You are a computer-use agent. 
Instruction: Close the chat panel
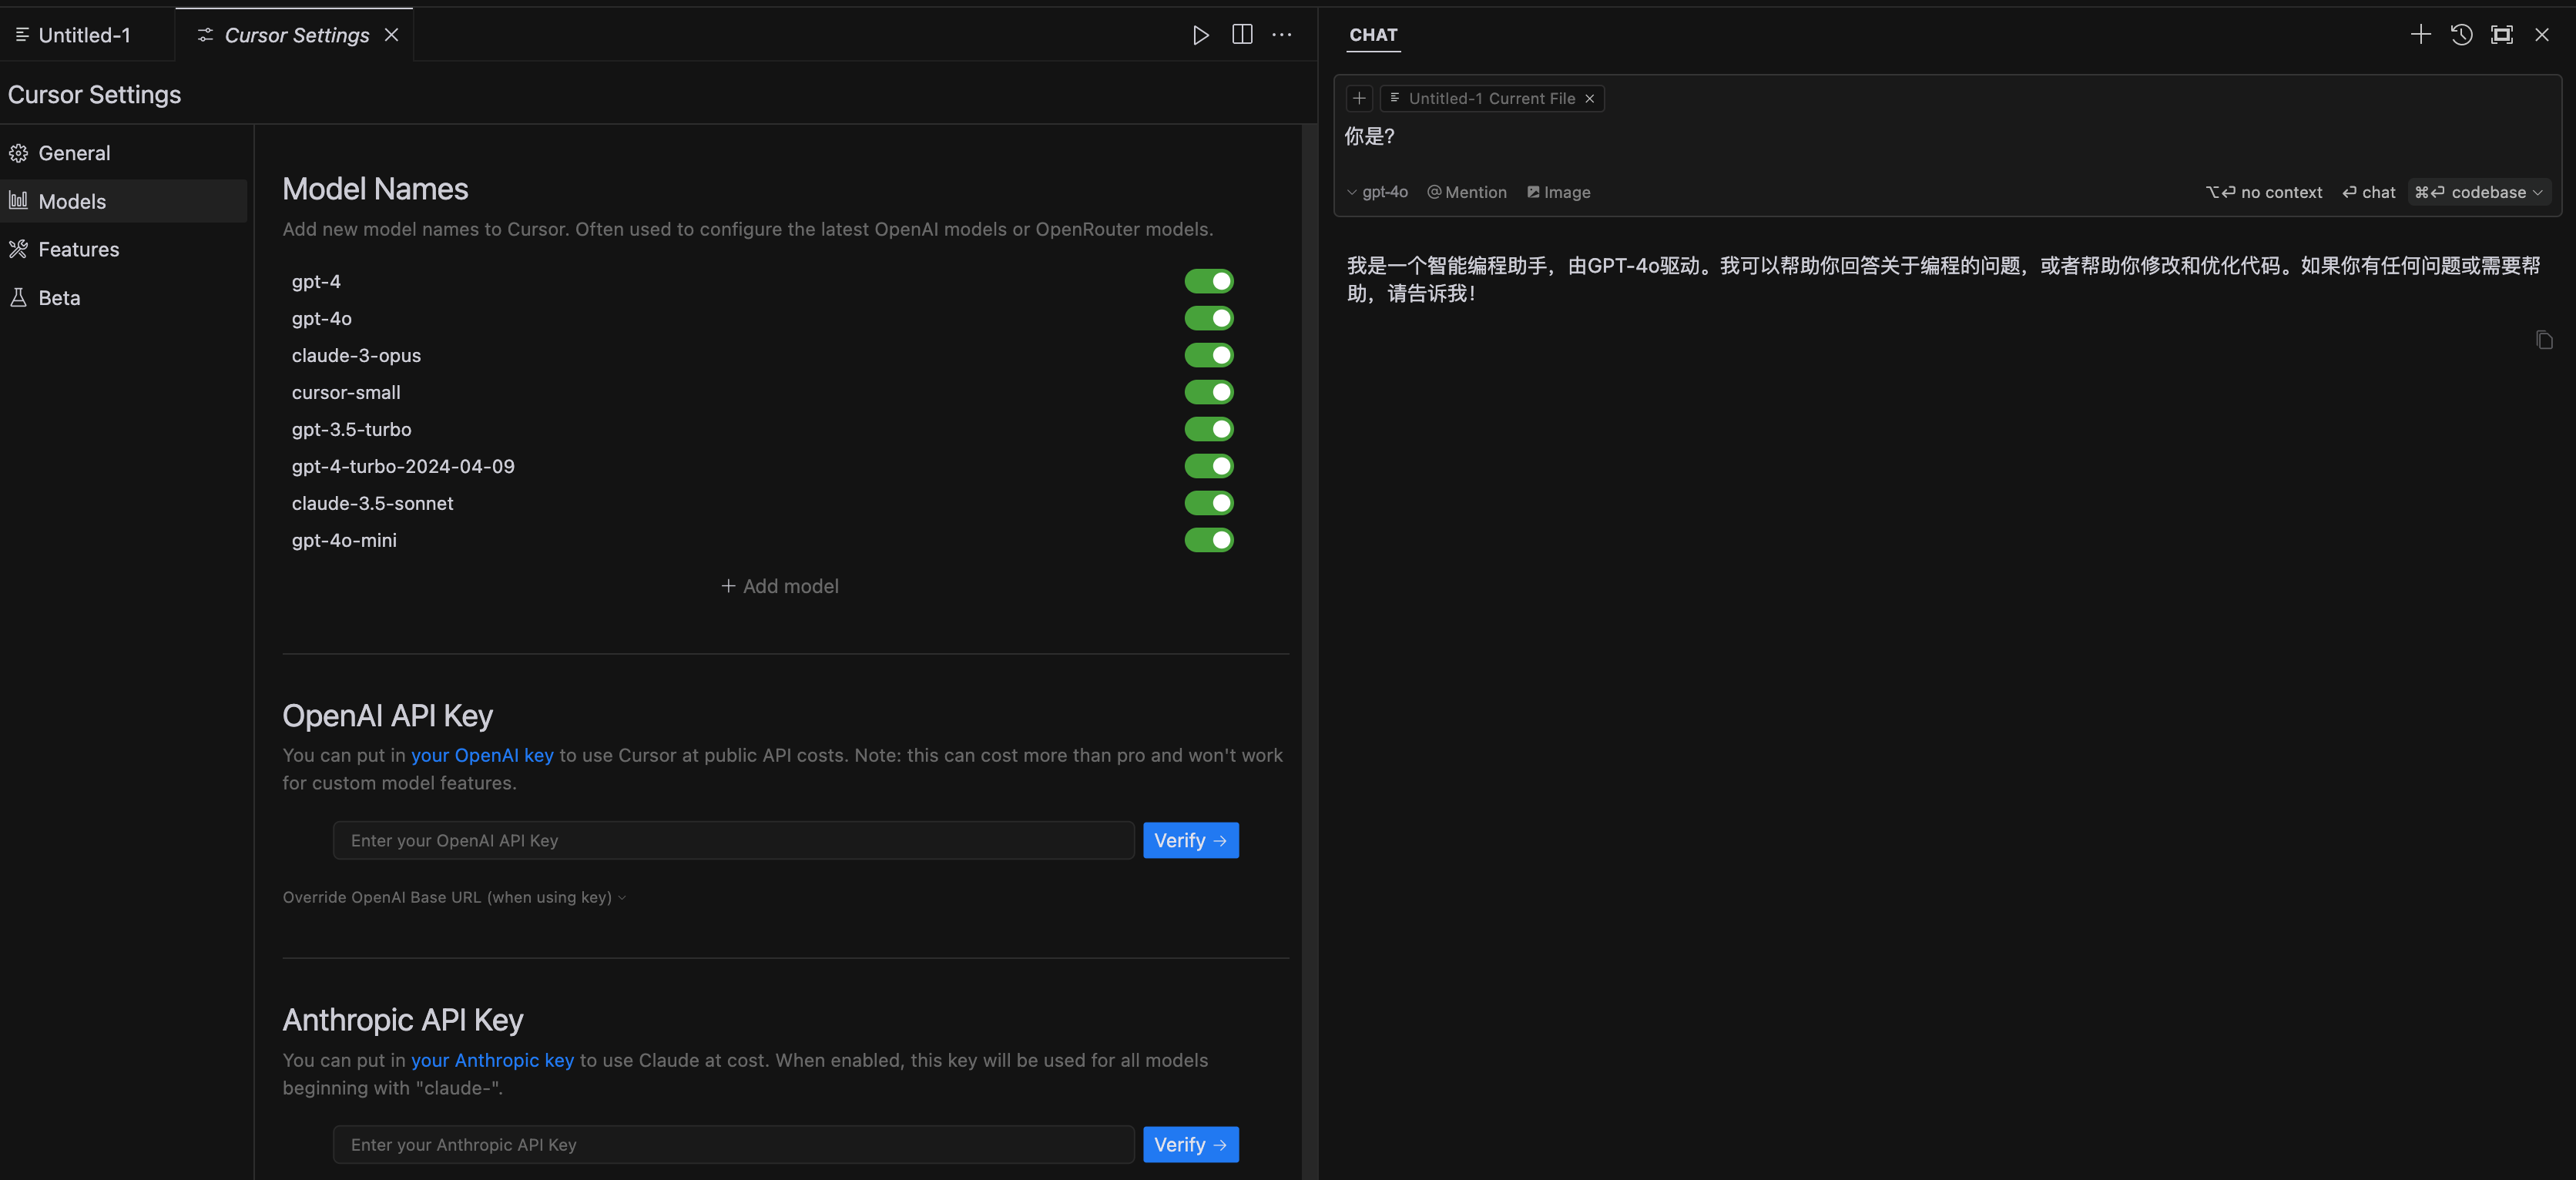(x=2542, y=35)
